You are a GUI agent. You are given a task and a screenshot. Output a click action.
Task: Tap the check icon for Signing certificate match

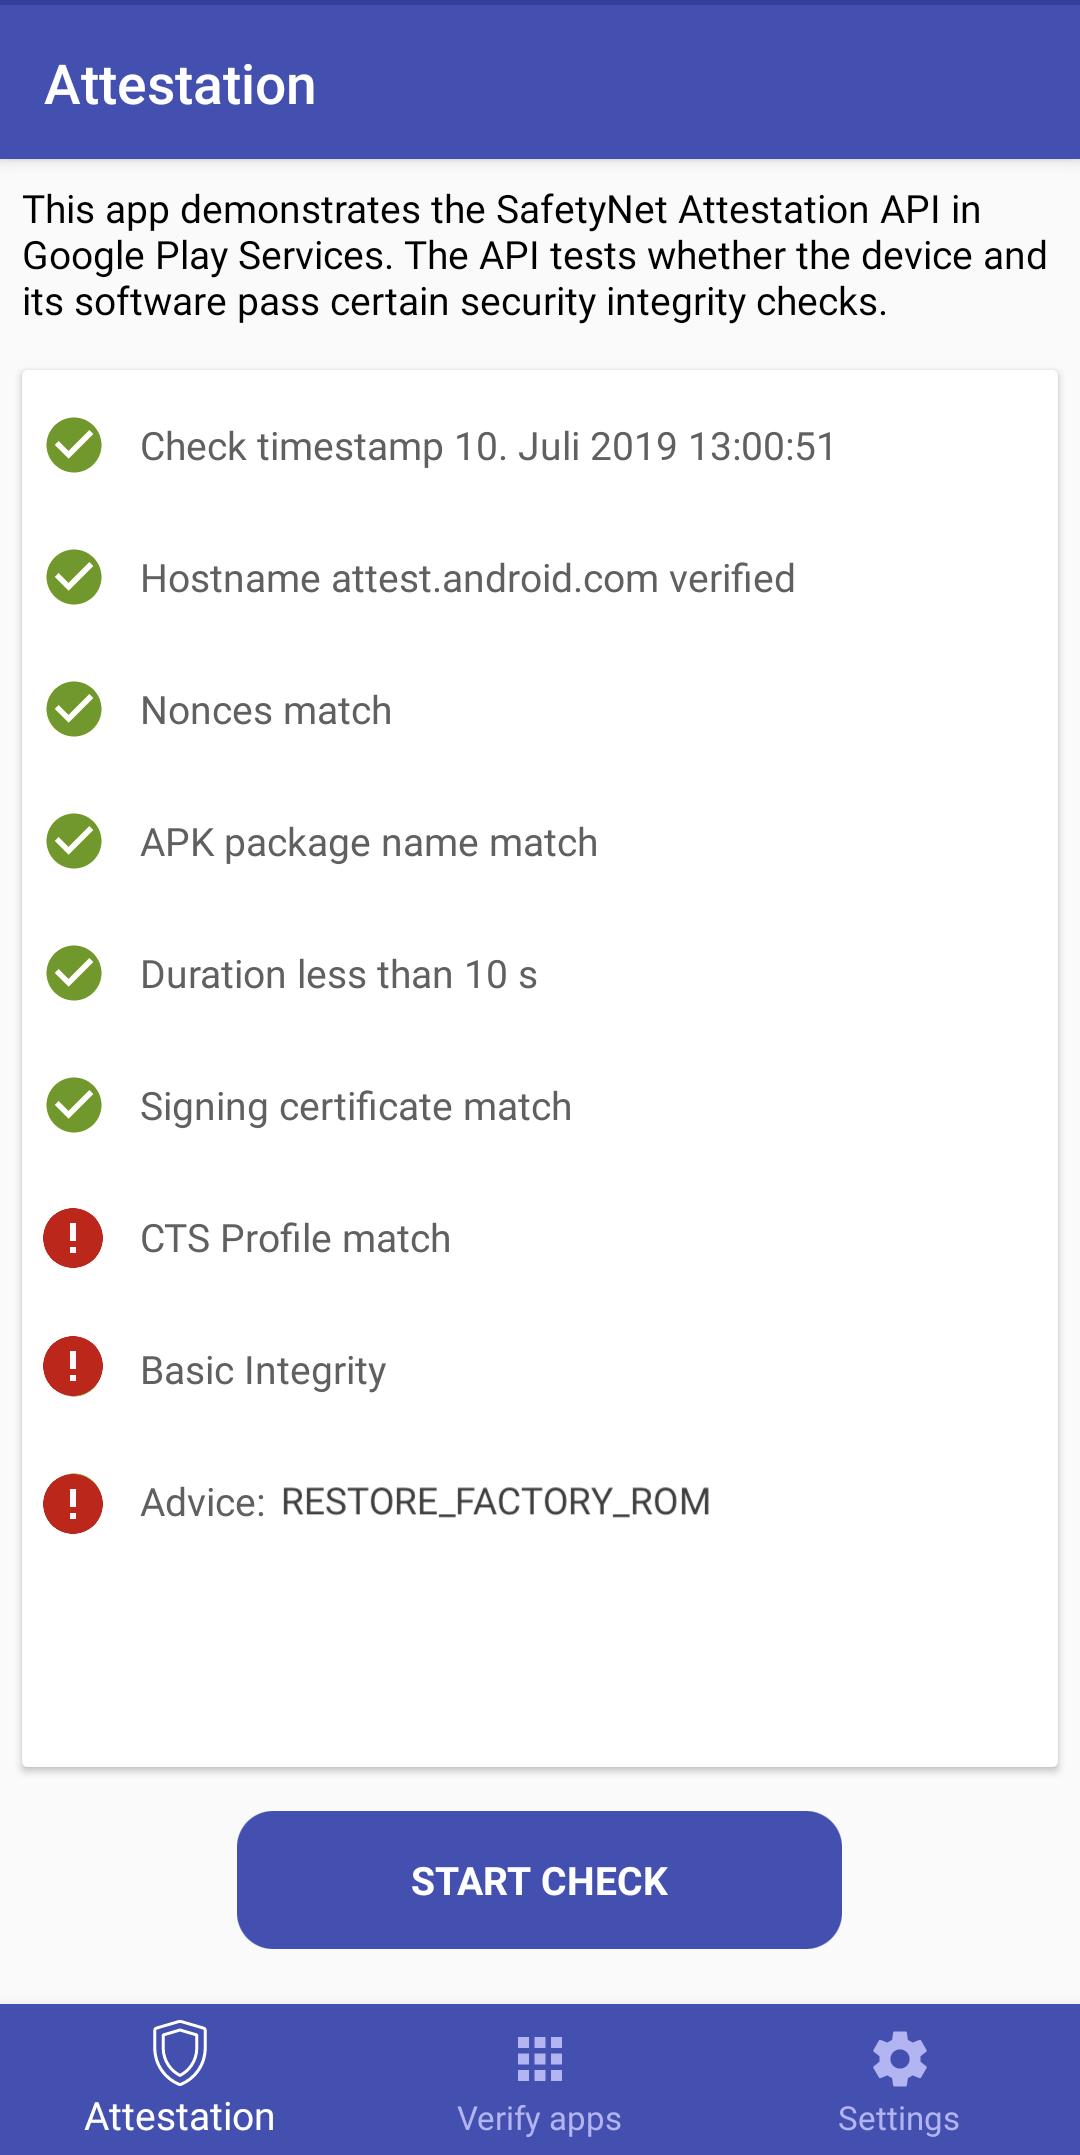[x=74, y=1106]
